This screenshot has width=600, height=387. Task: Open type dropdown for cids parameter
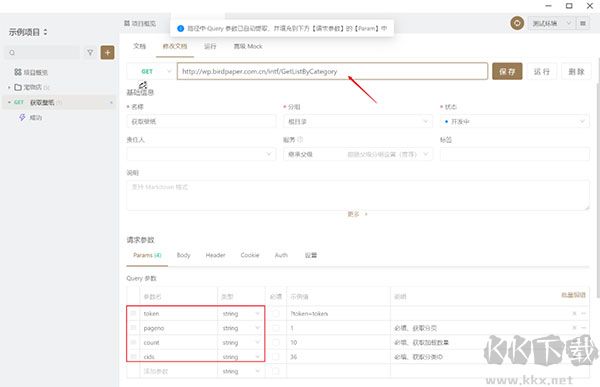[241, 357]
